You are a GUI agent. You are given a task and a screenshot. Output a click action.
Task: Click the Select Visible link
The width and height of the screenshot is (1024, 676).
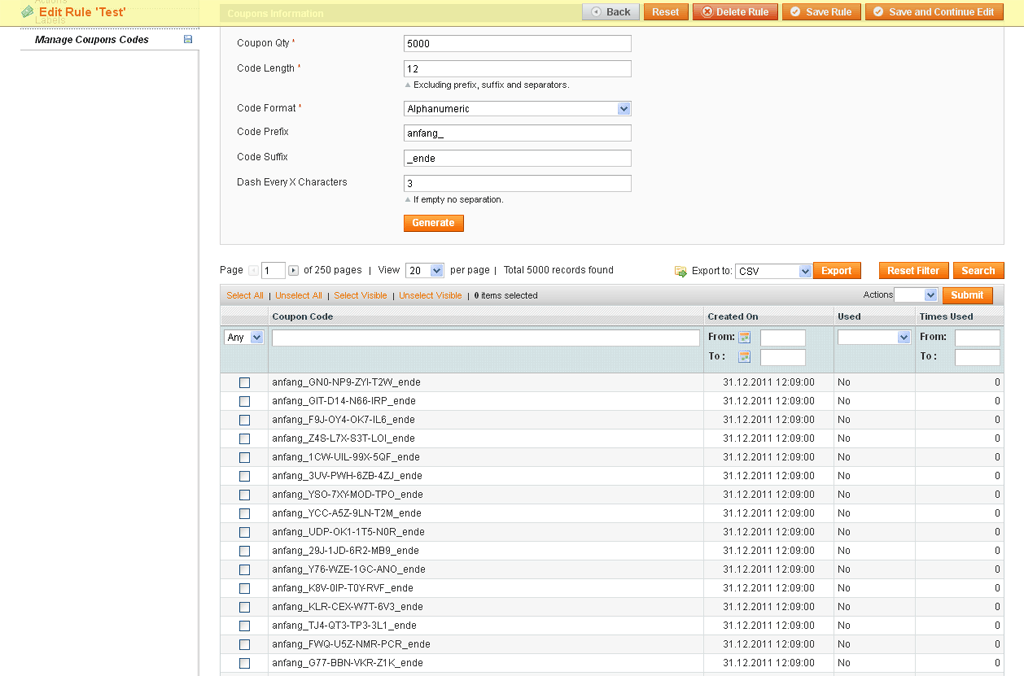point(360,296)
